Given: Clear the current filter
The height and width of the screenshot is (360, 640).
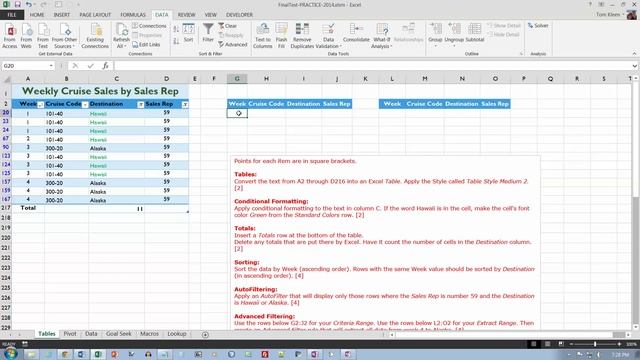Looking at the screenshot, I should point(227,26).
